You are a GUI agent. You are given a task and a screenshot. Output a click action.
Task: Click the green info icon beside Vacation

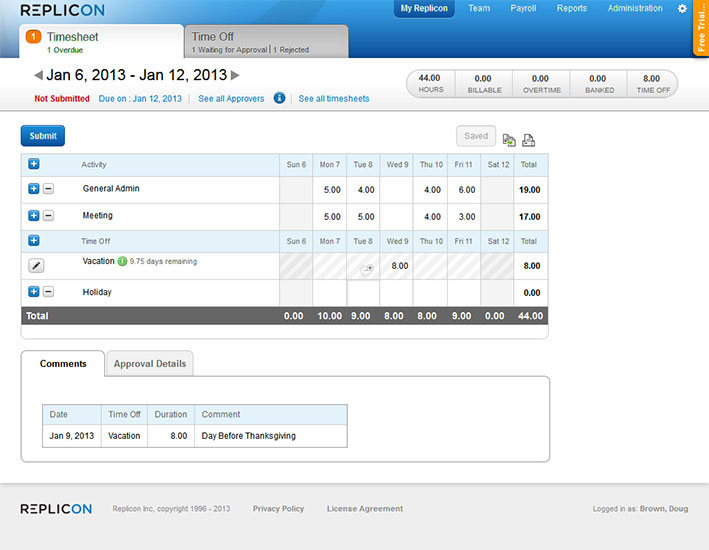tap(122, 262)
